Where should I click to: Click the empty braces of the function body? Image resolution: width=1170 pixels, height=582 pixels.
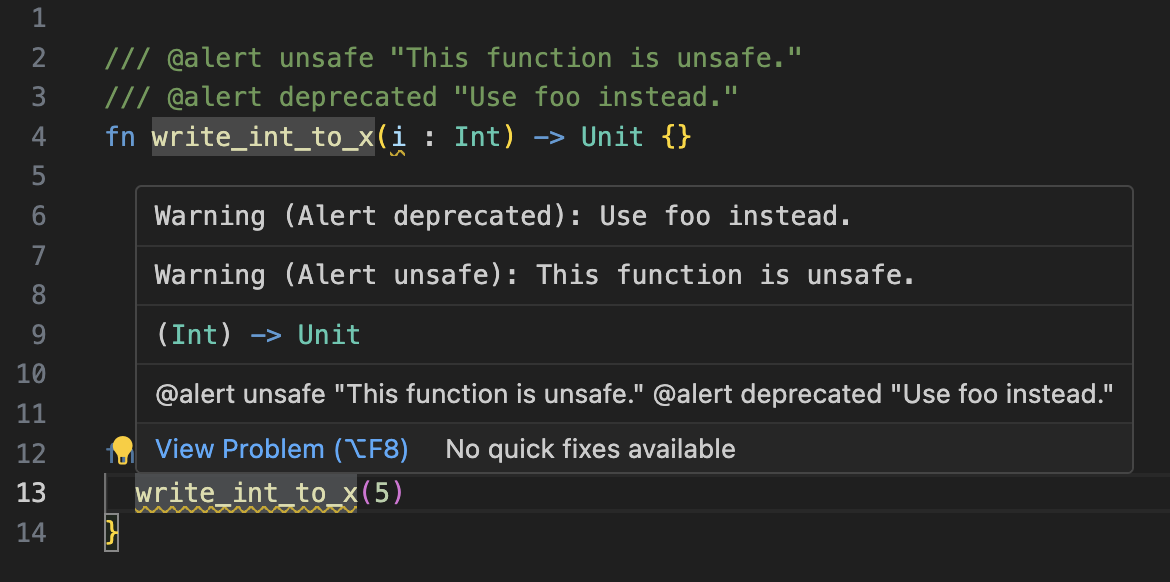pos(676,136)
